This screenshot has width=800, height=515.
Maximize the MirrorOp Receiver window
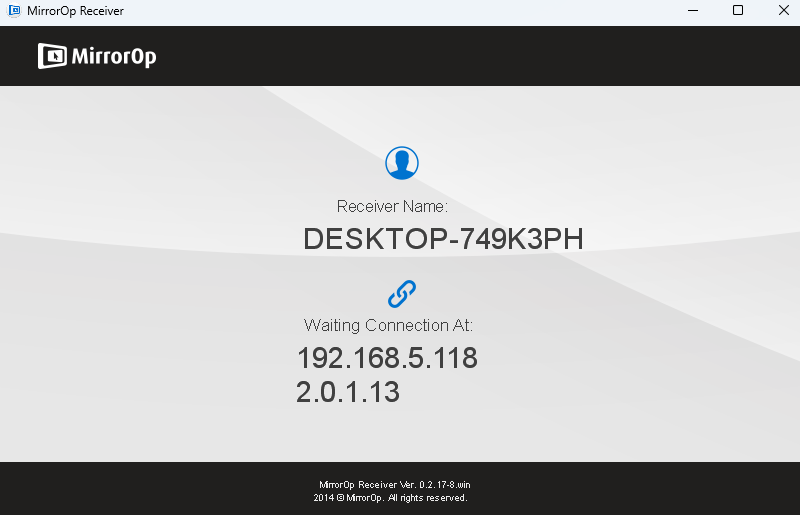click(738, 10)
